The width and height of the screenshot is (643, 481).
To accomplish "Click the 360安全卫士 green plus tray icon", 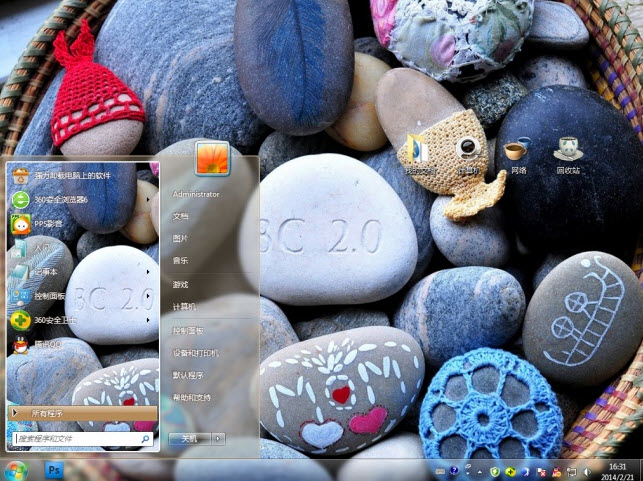I will tap(510, 472).
